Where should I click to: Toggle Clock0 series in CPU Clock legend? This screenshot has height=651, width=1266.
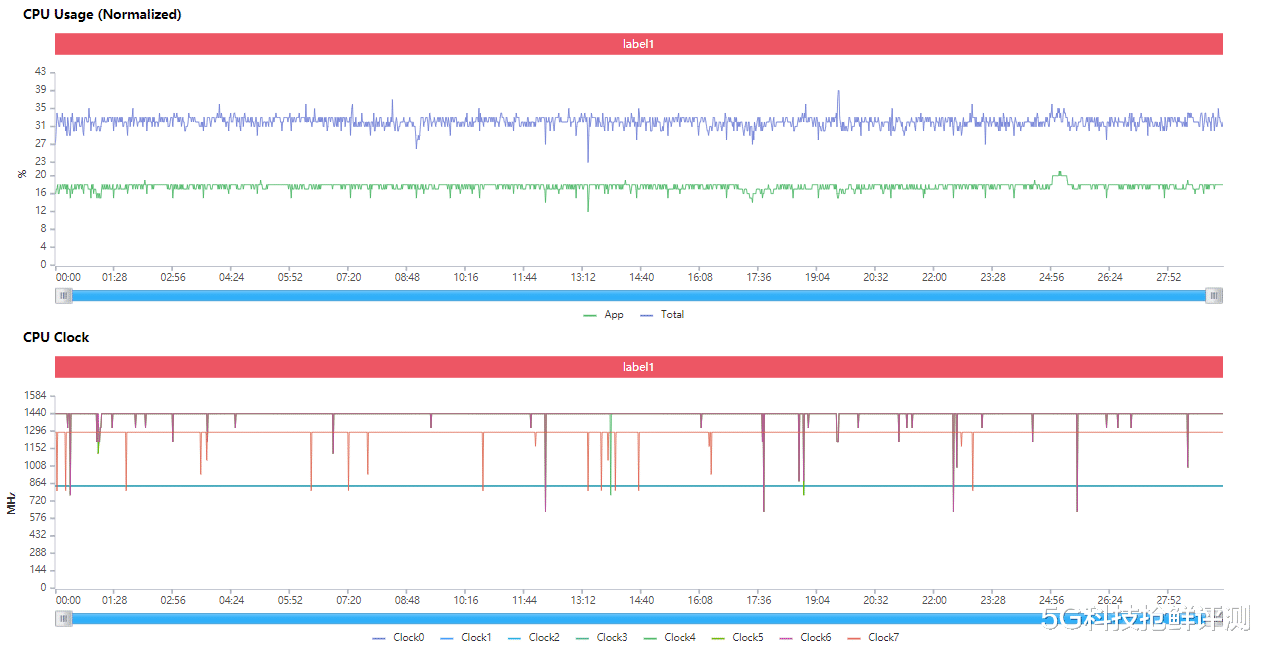click(398, 638)
